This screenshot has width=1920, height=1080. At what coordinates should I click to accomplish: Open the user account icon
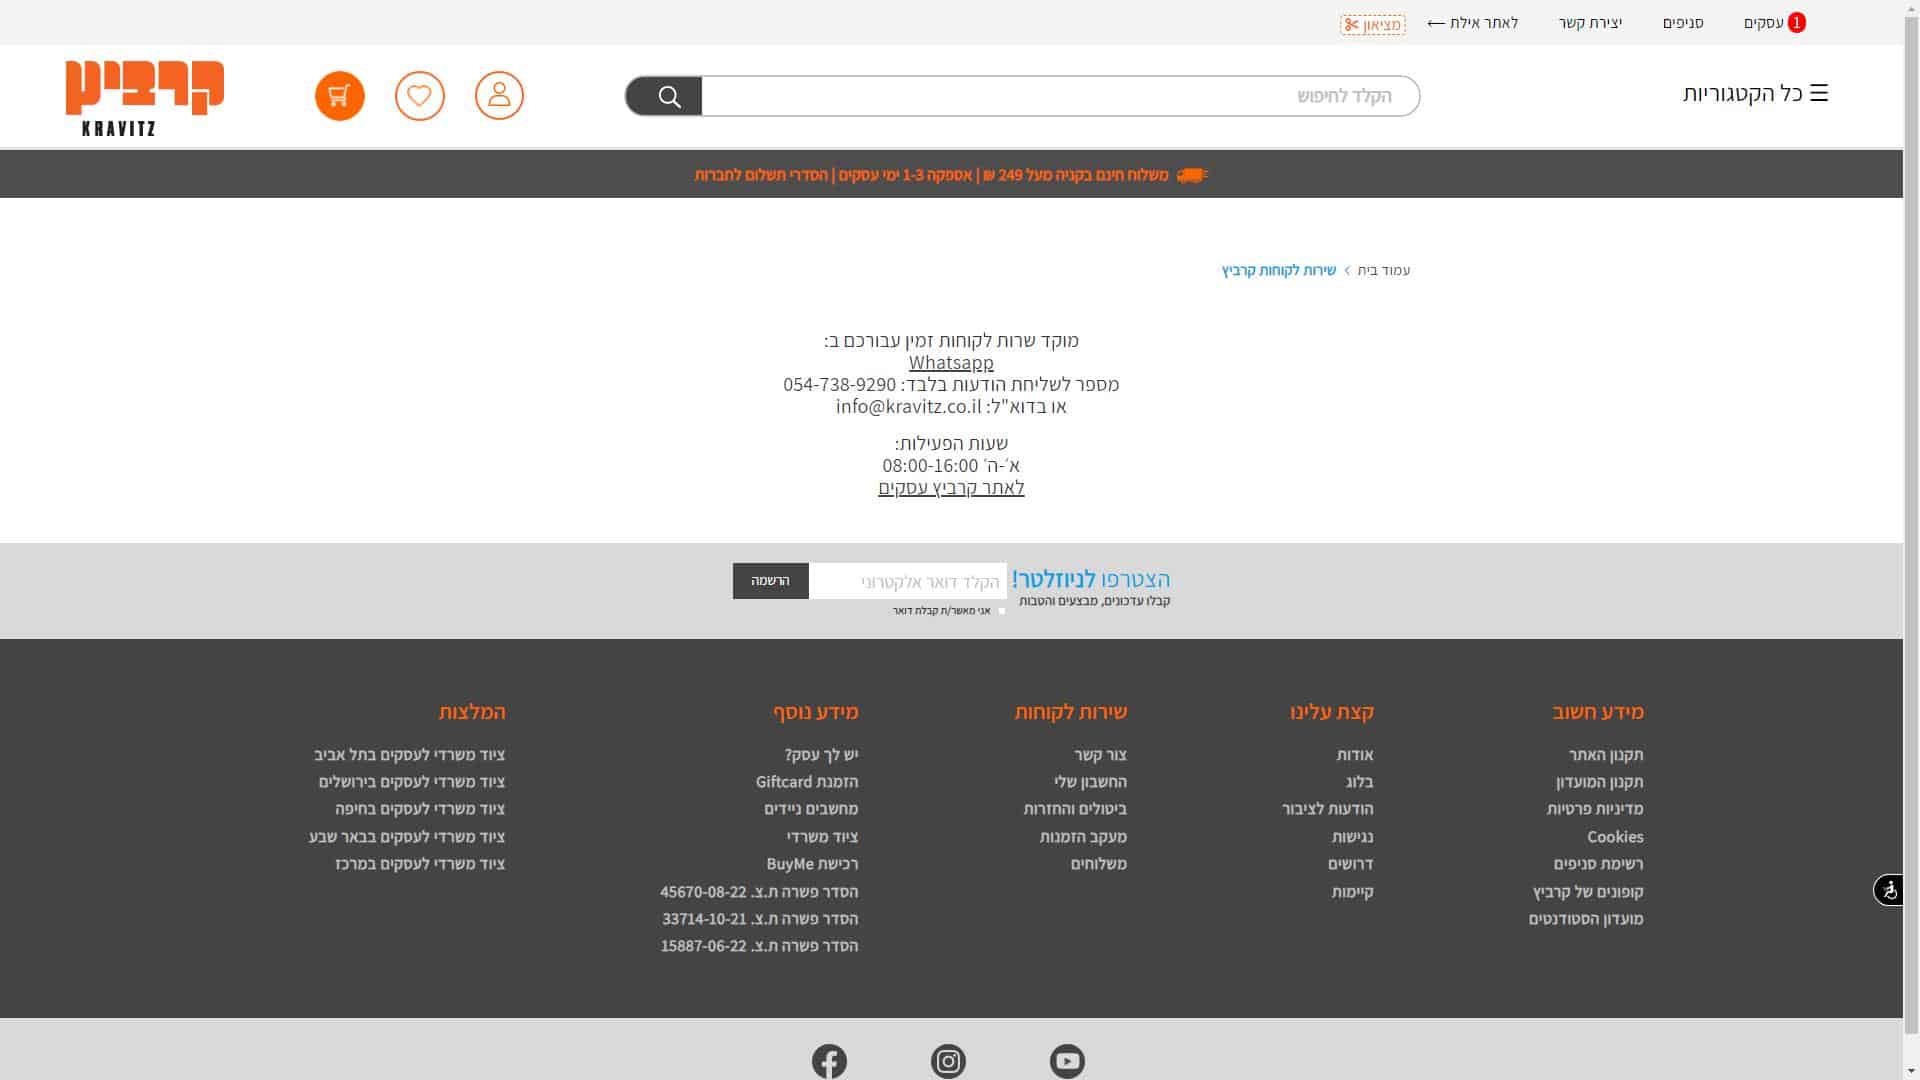pos(499,96)
